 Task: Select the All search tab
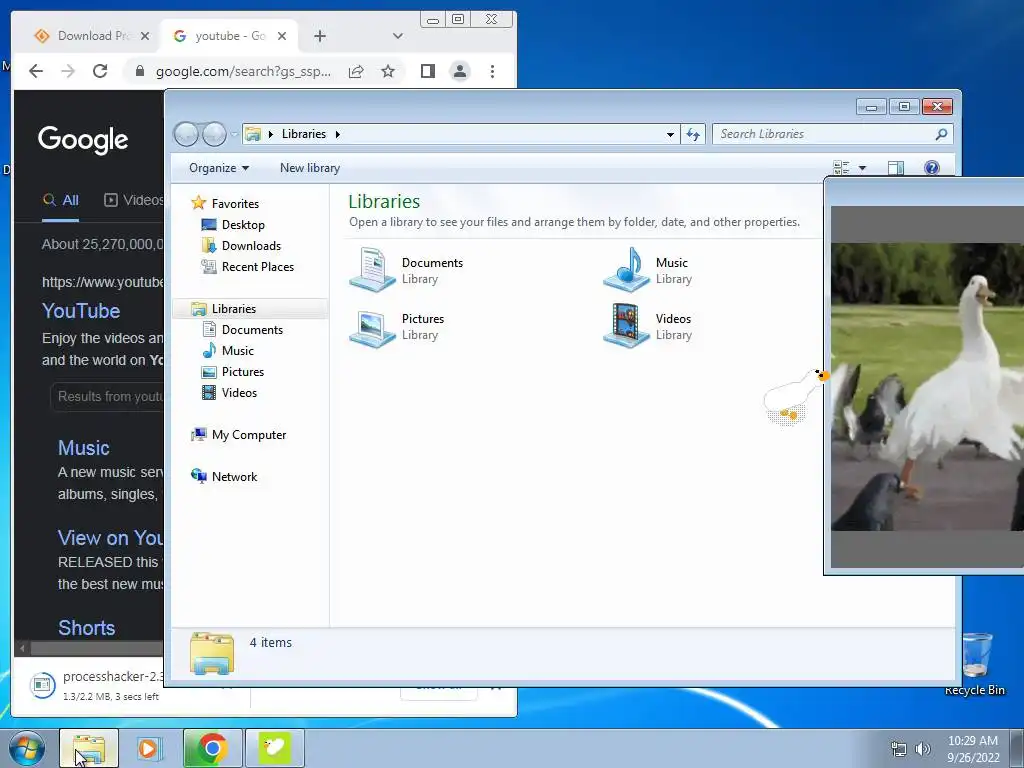[61, 200]
